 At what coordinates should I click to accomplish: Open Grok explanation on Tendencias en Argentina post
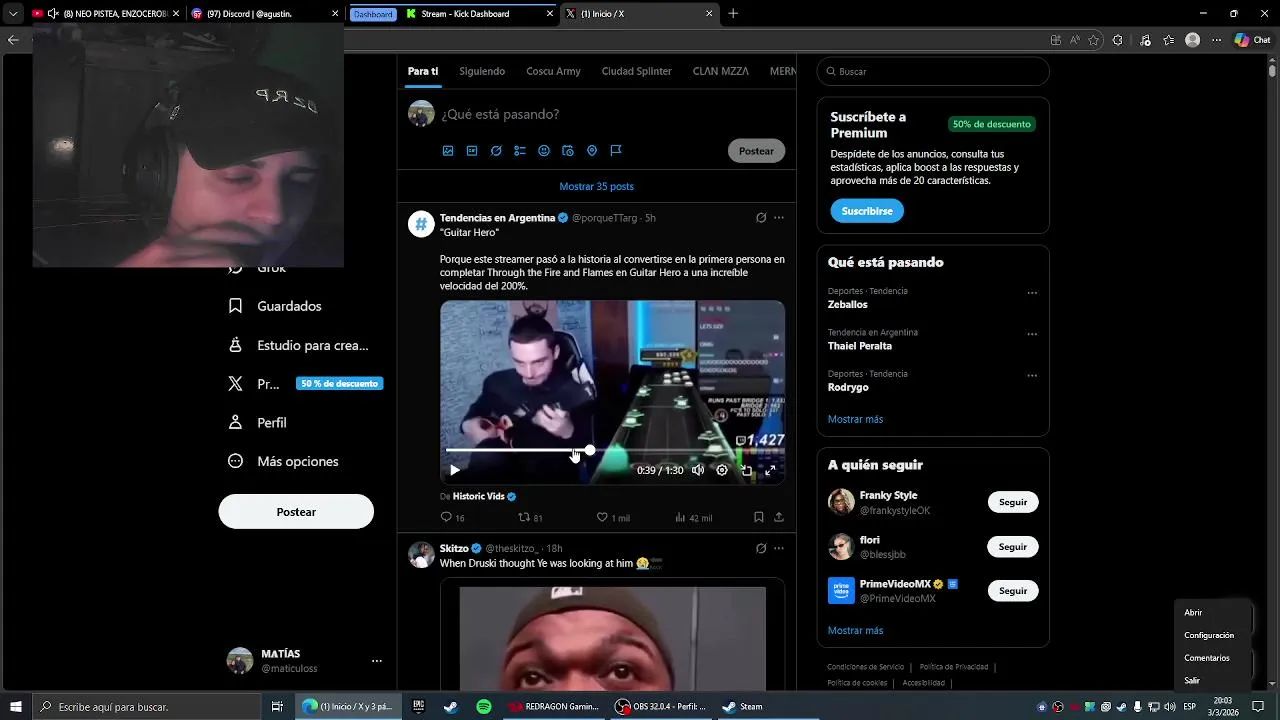coord(761,218)
